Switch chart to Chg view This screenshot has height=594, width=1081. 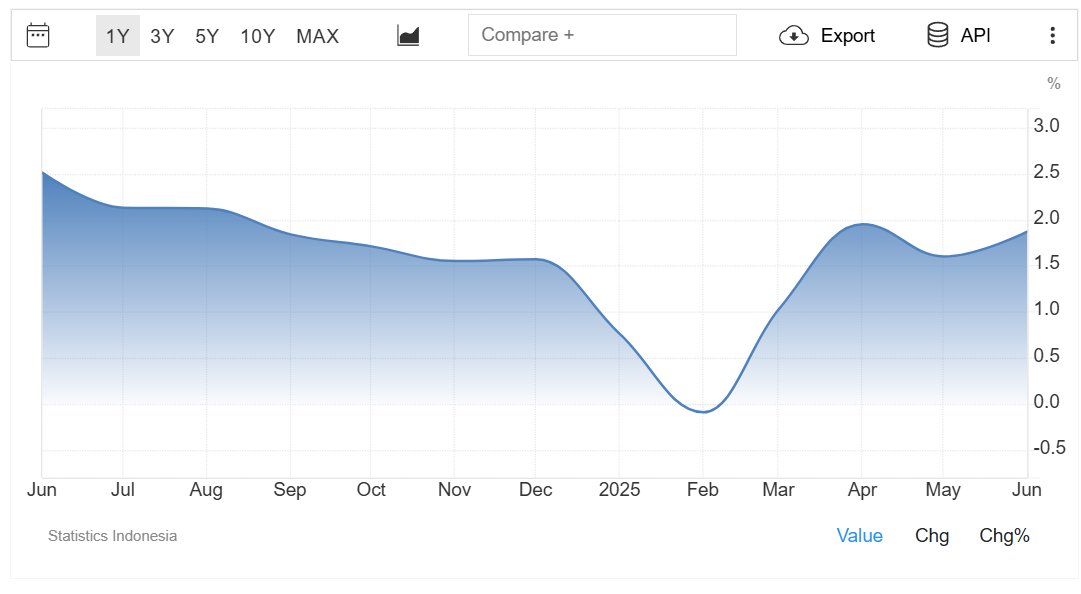932,536
